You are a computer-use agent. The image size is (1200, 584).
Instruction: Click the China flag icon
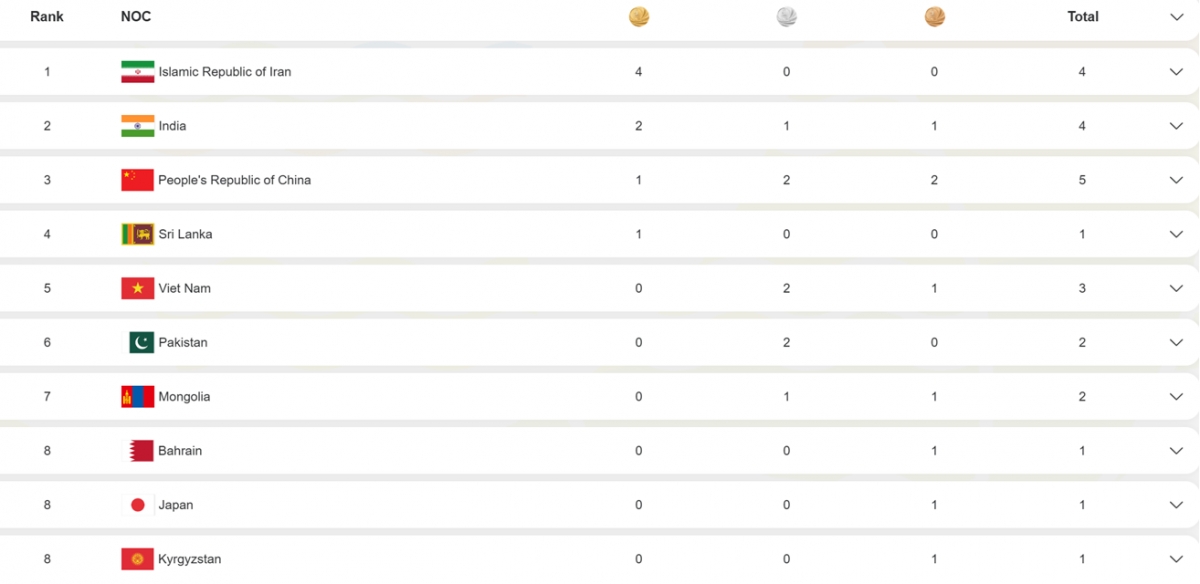click(x=137, y=180)
